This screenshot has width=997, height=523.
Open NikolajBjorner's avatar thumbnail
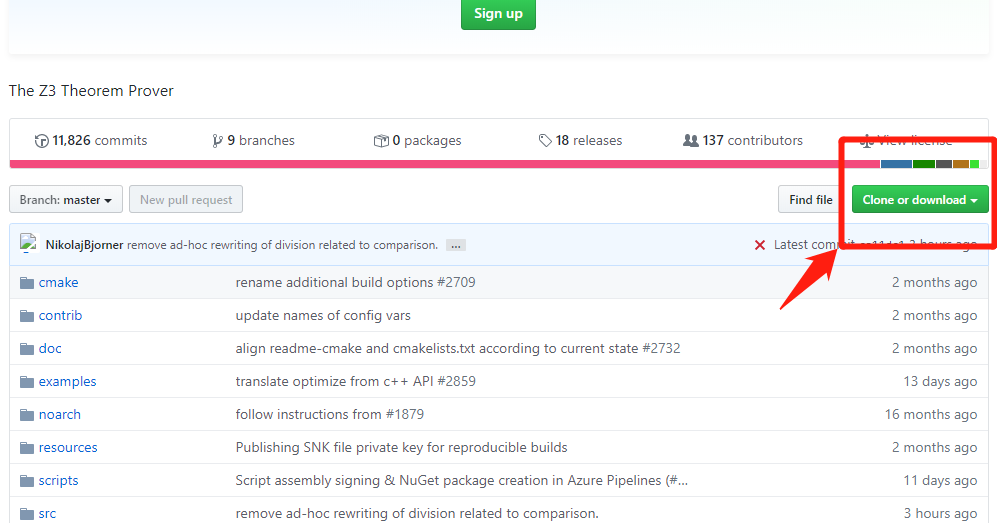pyautogui.click(x=28, y=243)
